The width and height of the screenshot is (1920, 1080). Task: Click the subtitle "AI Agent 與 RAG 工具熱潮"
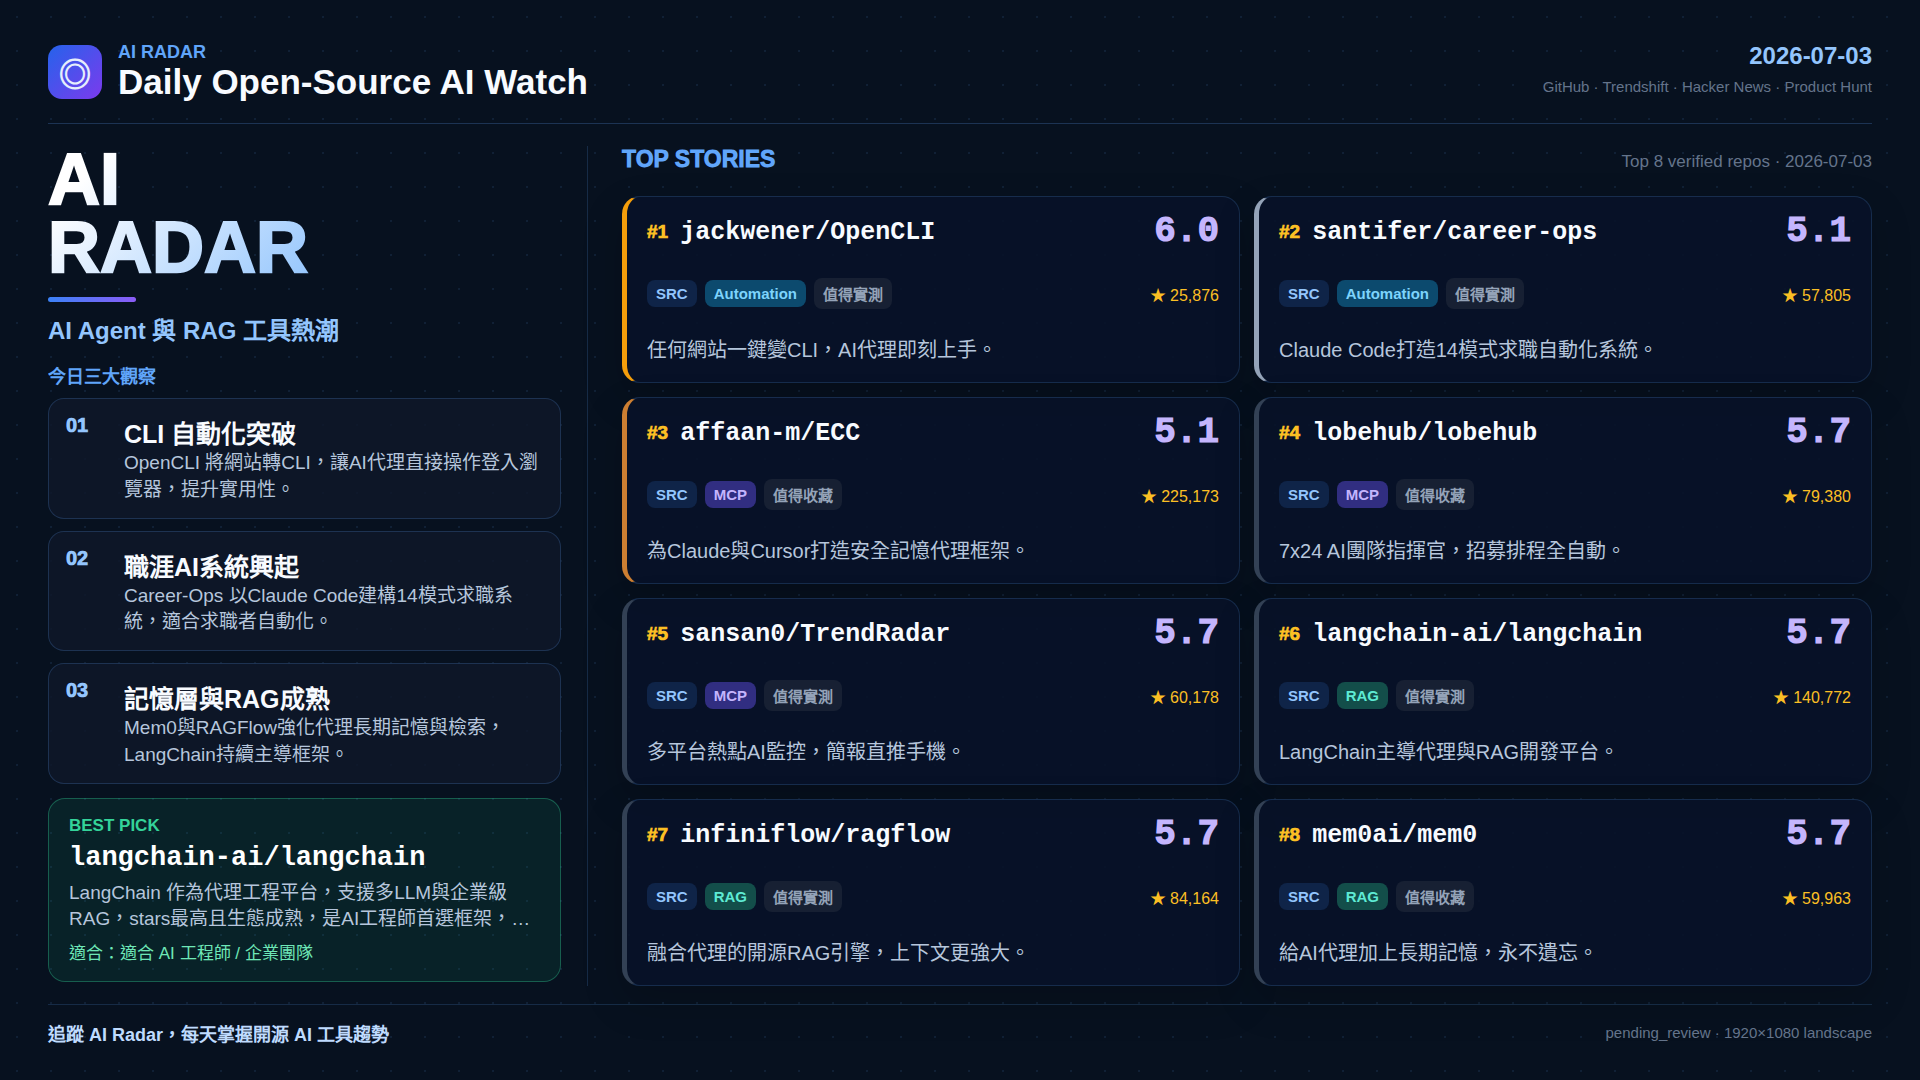point(193,331)
